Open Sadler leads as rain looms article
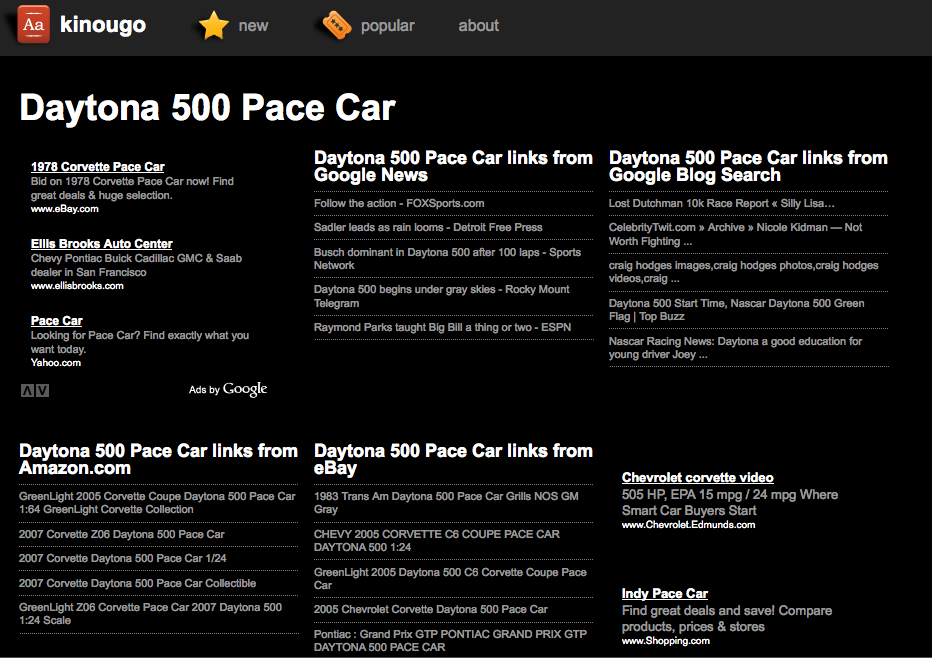This screenshot has height=658, width=932. point(428,227)
